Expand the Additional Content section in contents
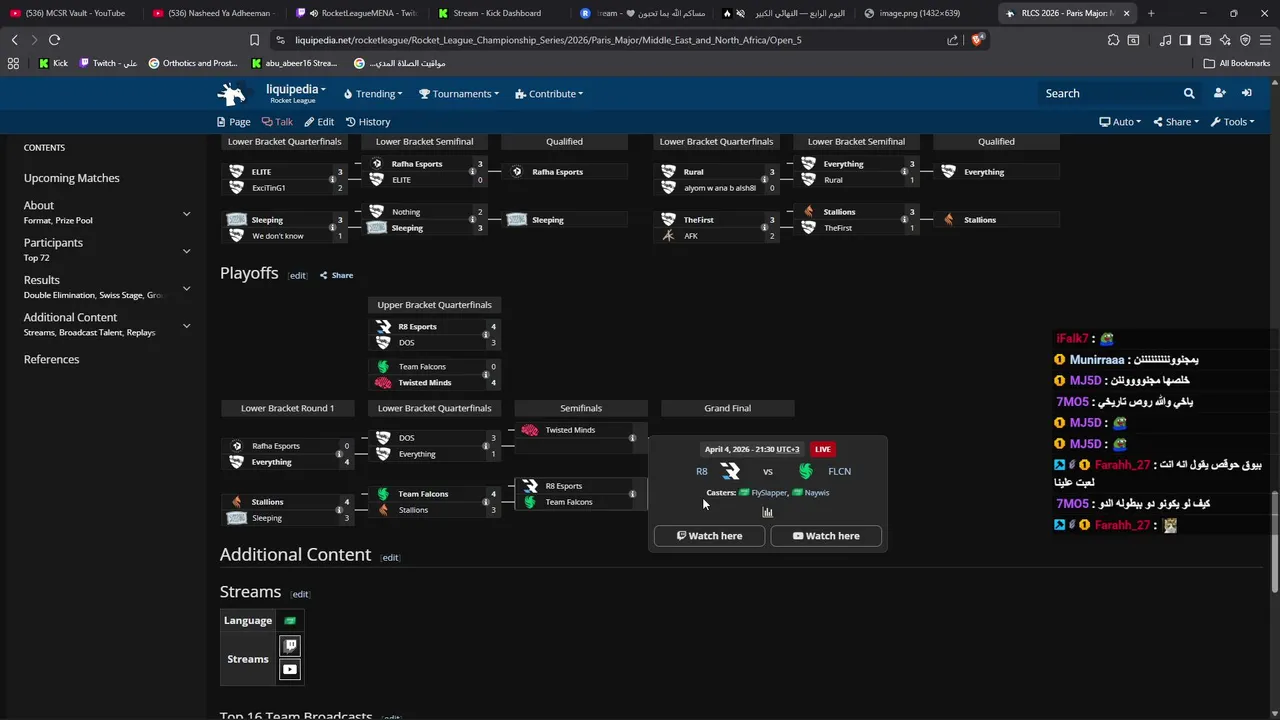 186,325
